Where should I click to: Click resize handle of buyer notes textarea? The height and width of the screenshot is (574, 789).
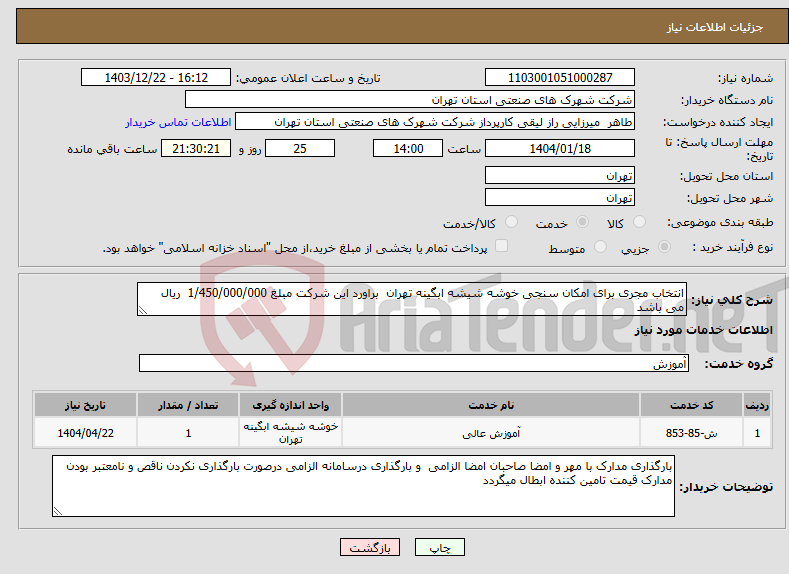58,512
